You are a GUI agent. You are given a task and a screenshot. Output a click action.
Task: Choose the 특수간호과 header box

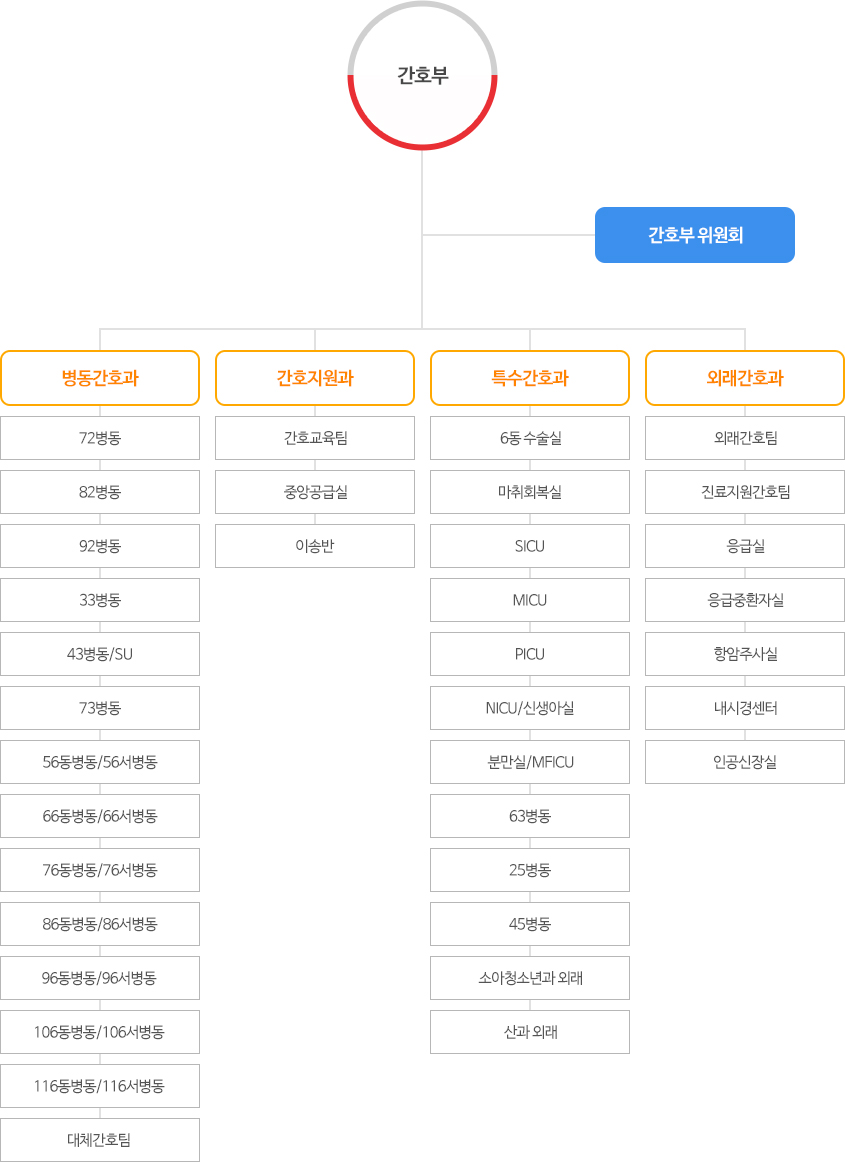(x=530, y=378)
